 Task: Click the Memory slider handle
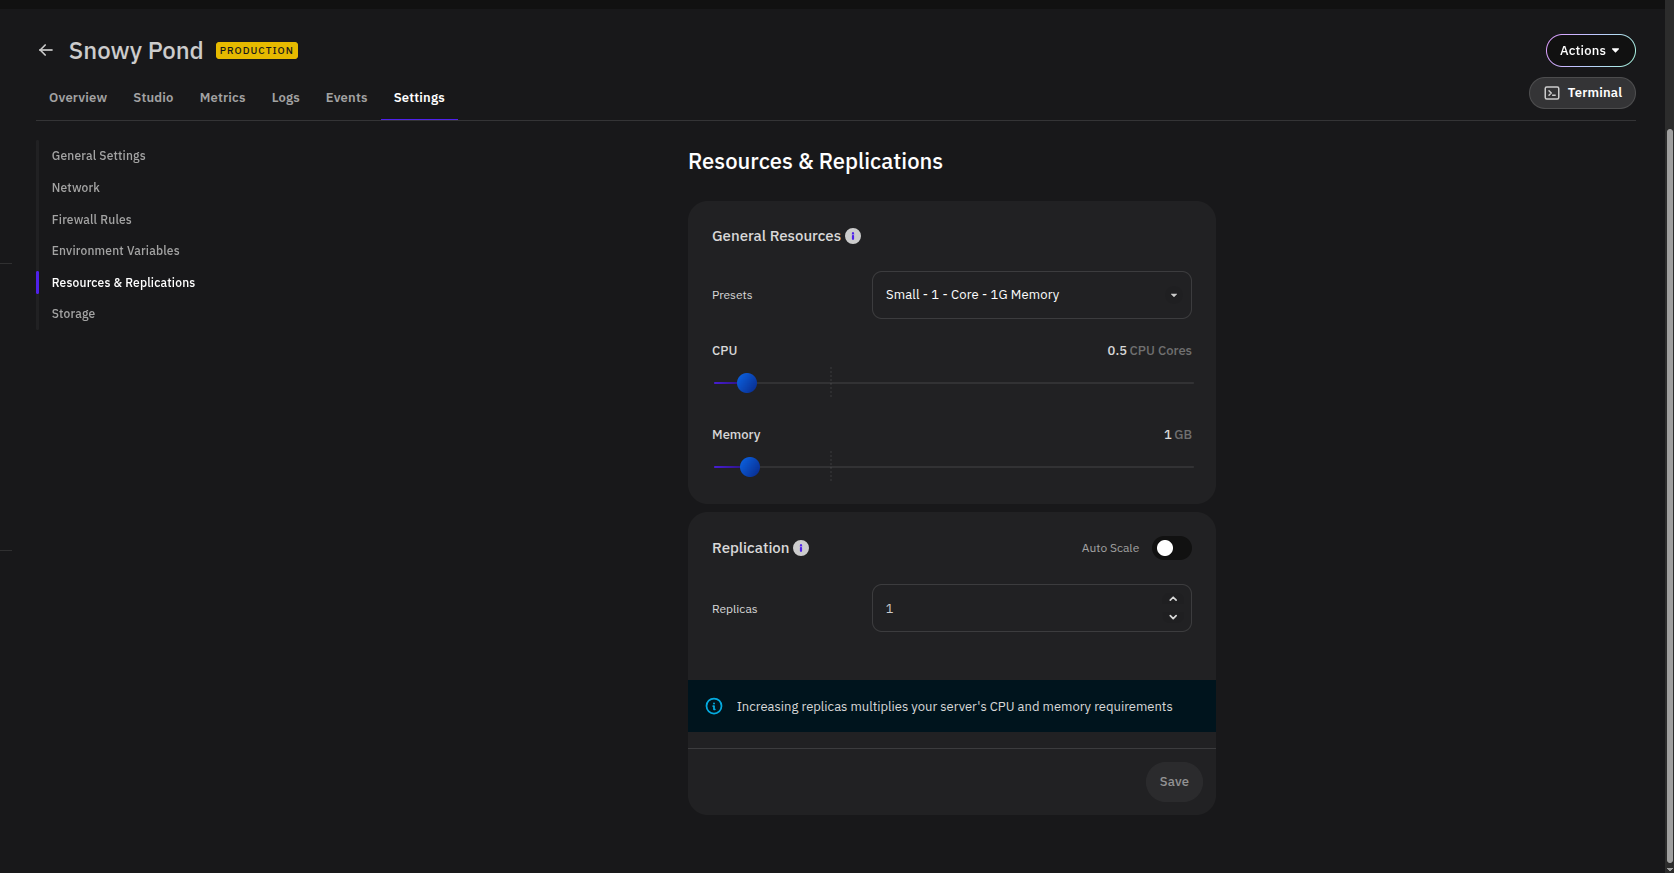click(x=750, y=467)
